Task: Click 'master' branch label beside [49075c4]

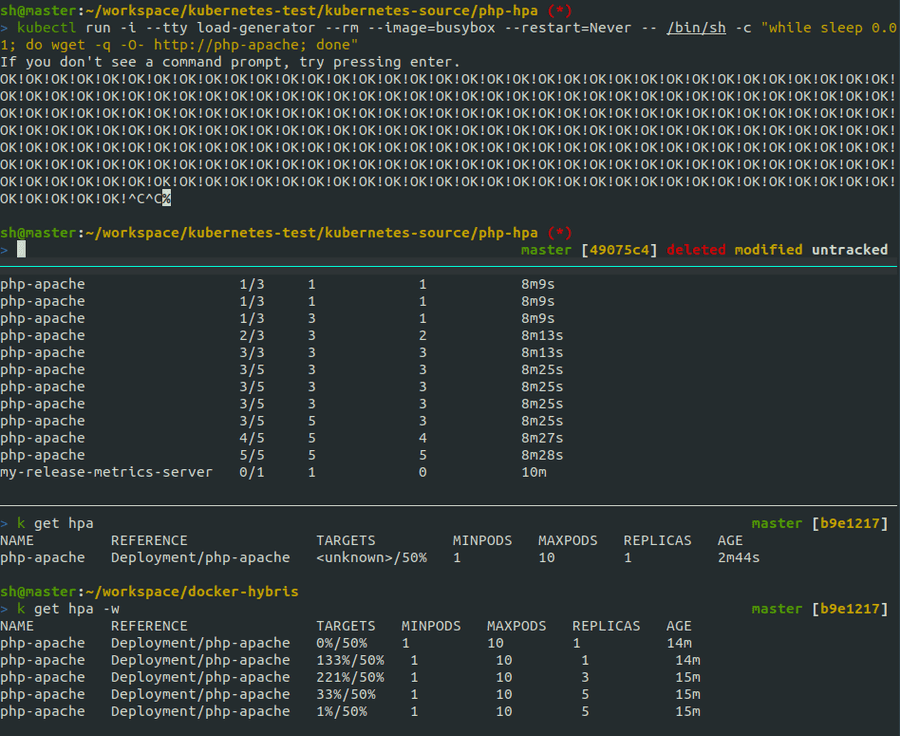Action: 546,250
